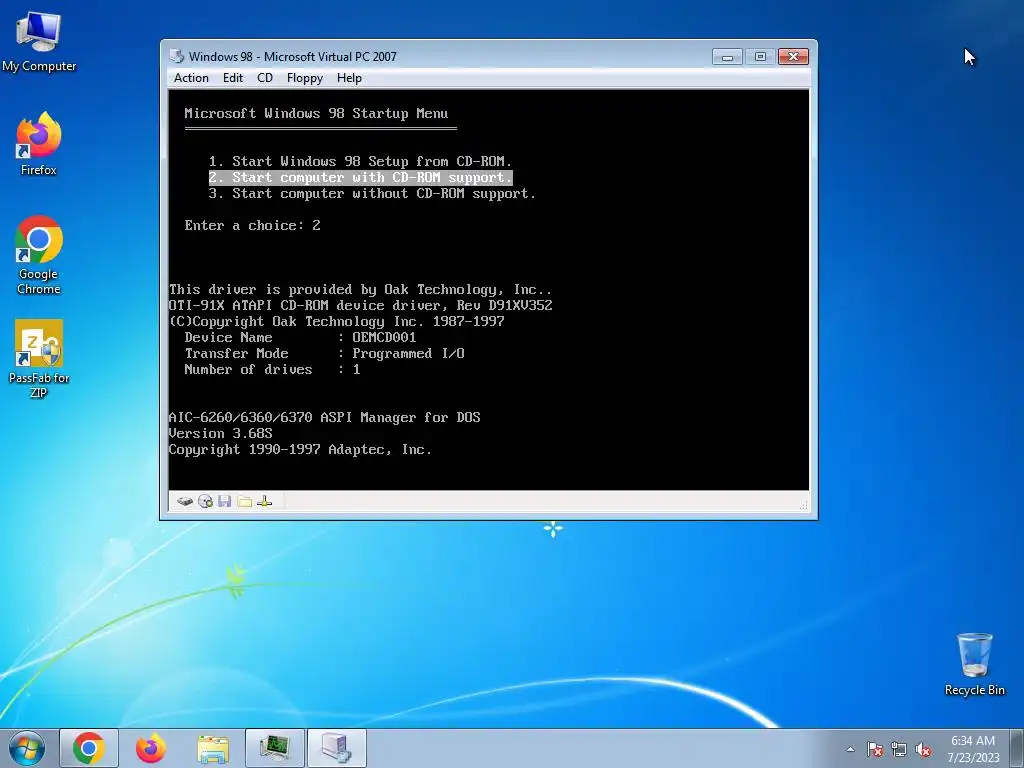Select My Computer desktop icon
The image size is (1024, 768).
(x=39, y=42)
